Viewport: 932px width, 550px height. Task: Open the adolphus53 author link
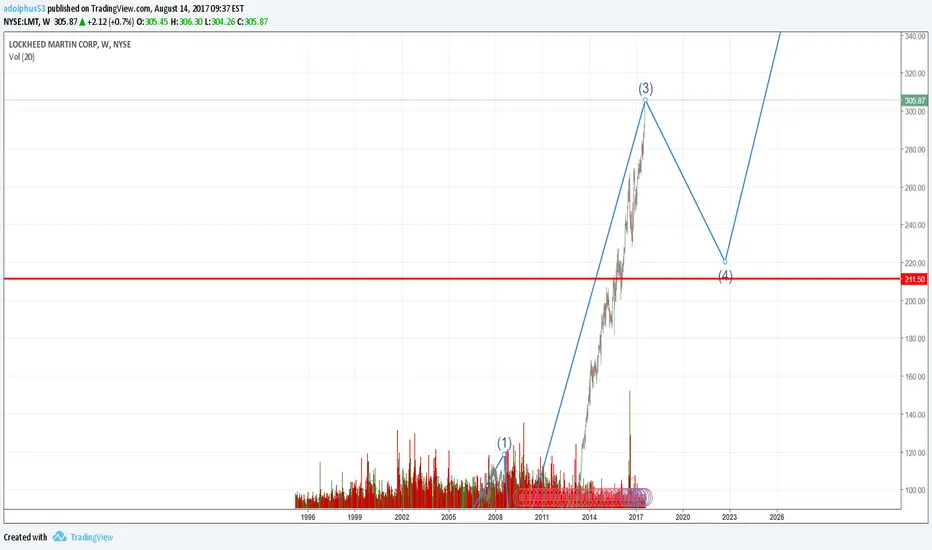pyautogui.click(x=24, y=9)
